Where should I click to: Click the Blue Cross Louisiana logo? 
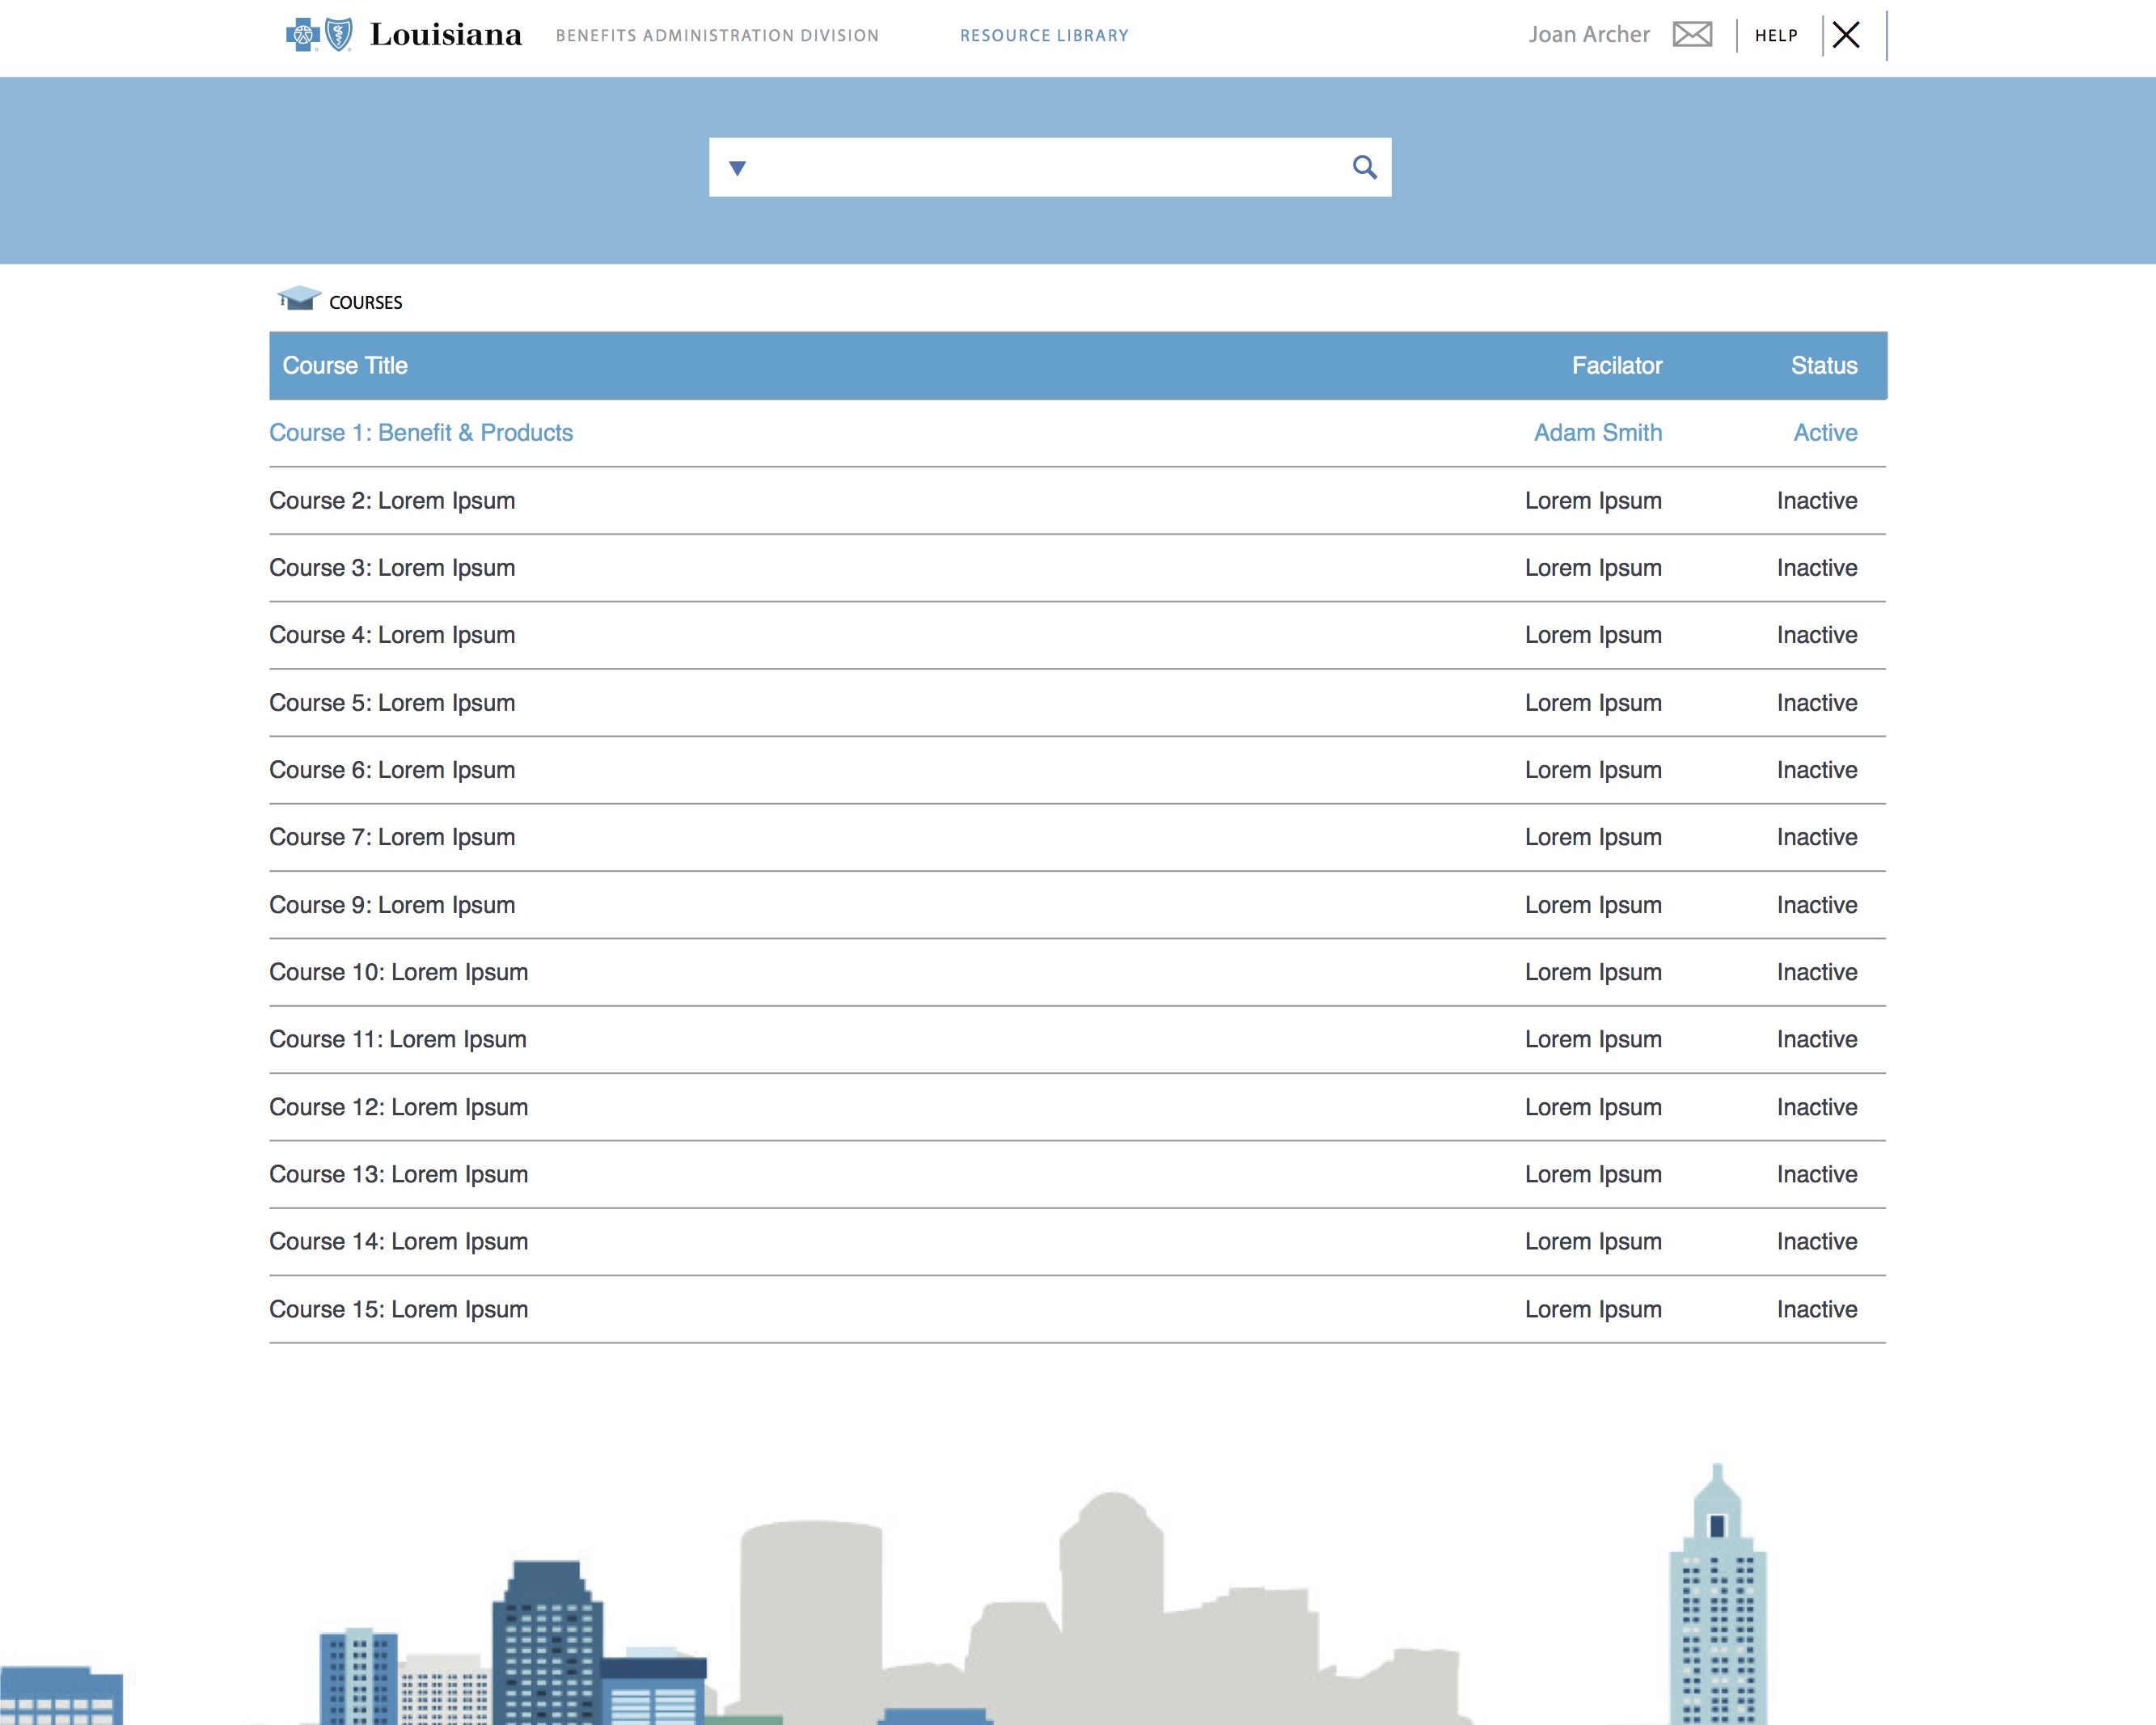403,35
